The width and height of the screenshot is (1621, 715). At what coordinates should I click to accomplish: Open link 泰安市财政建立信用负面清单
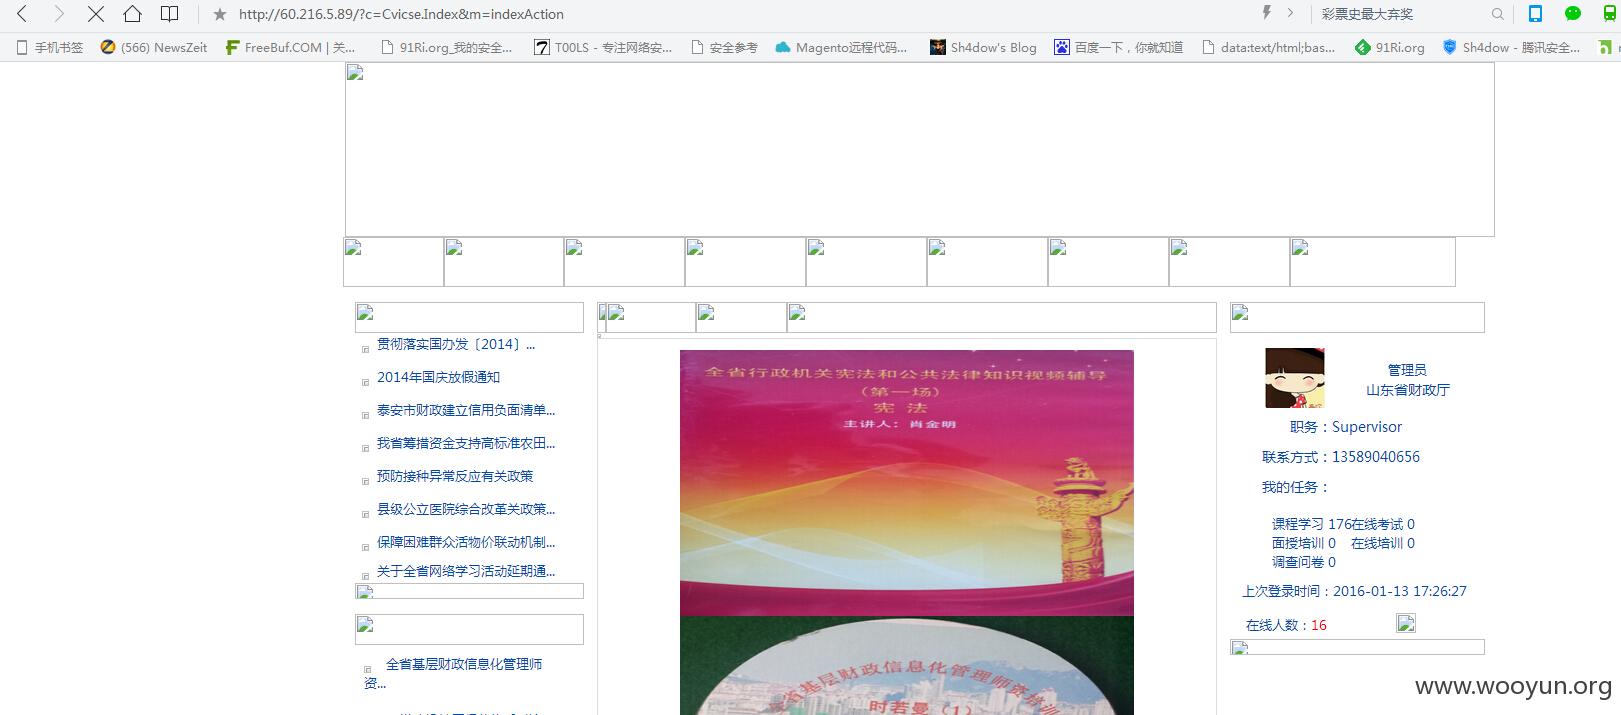[466, 410]
